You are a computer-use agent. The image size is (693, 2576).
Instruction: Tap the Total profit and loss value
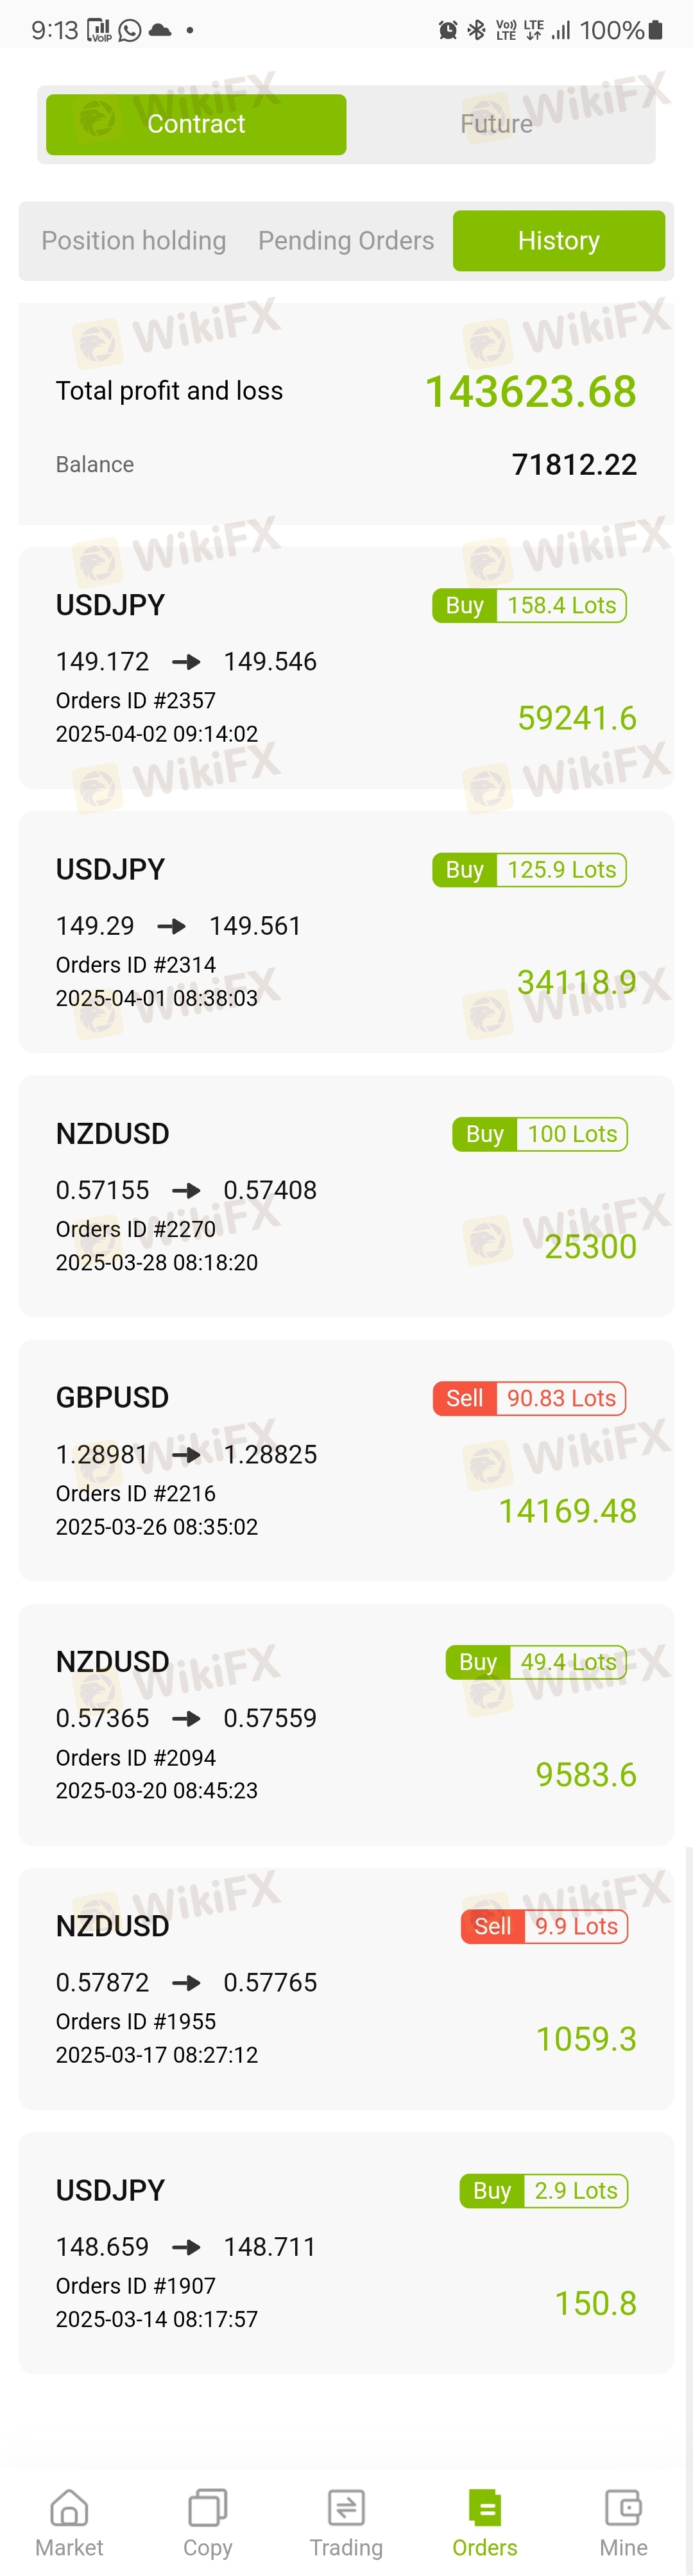click(x=530, y=391)
